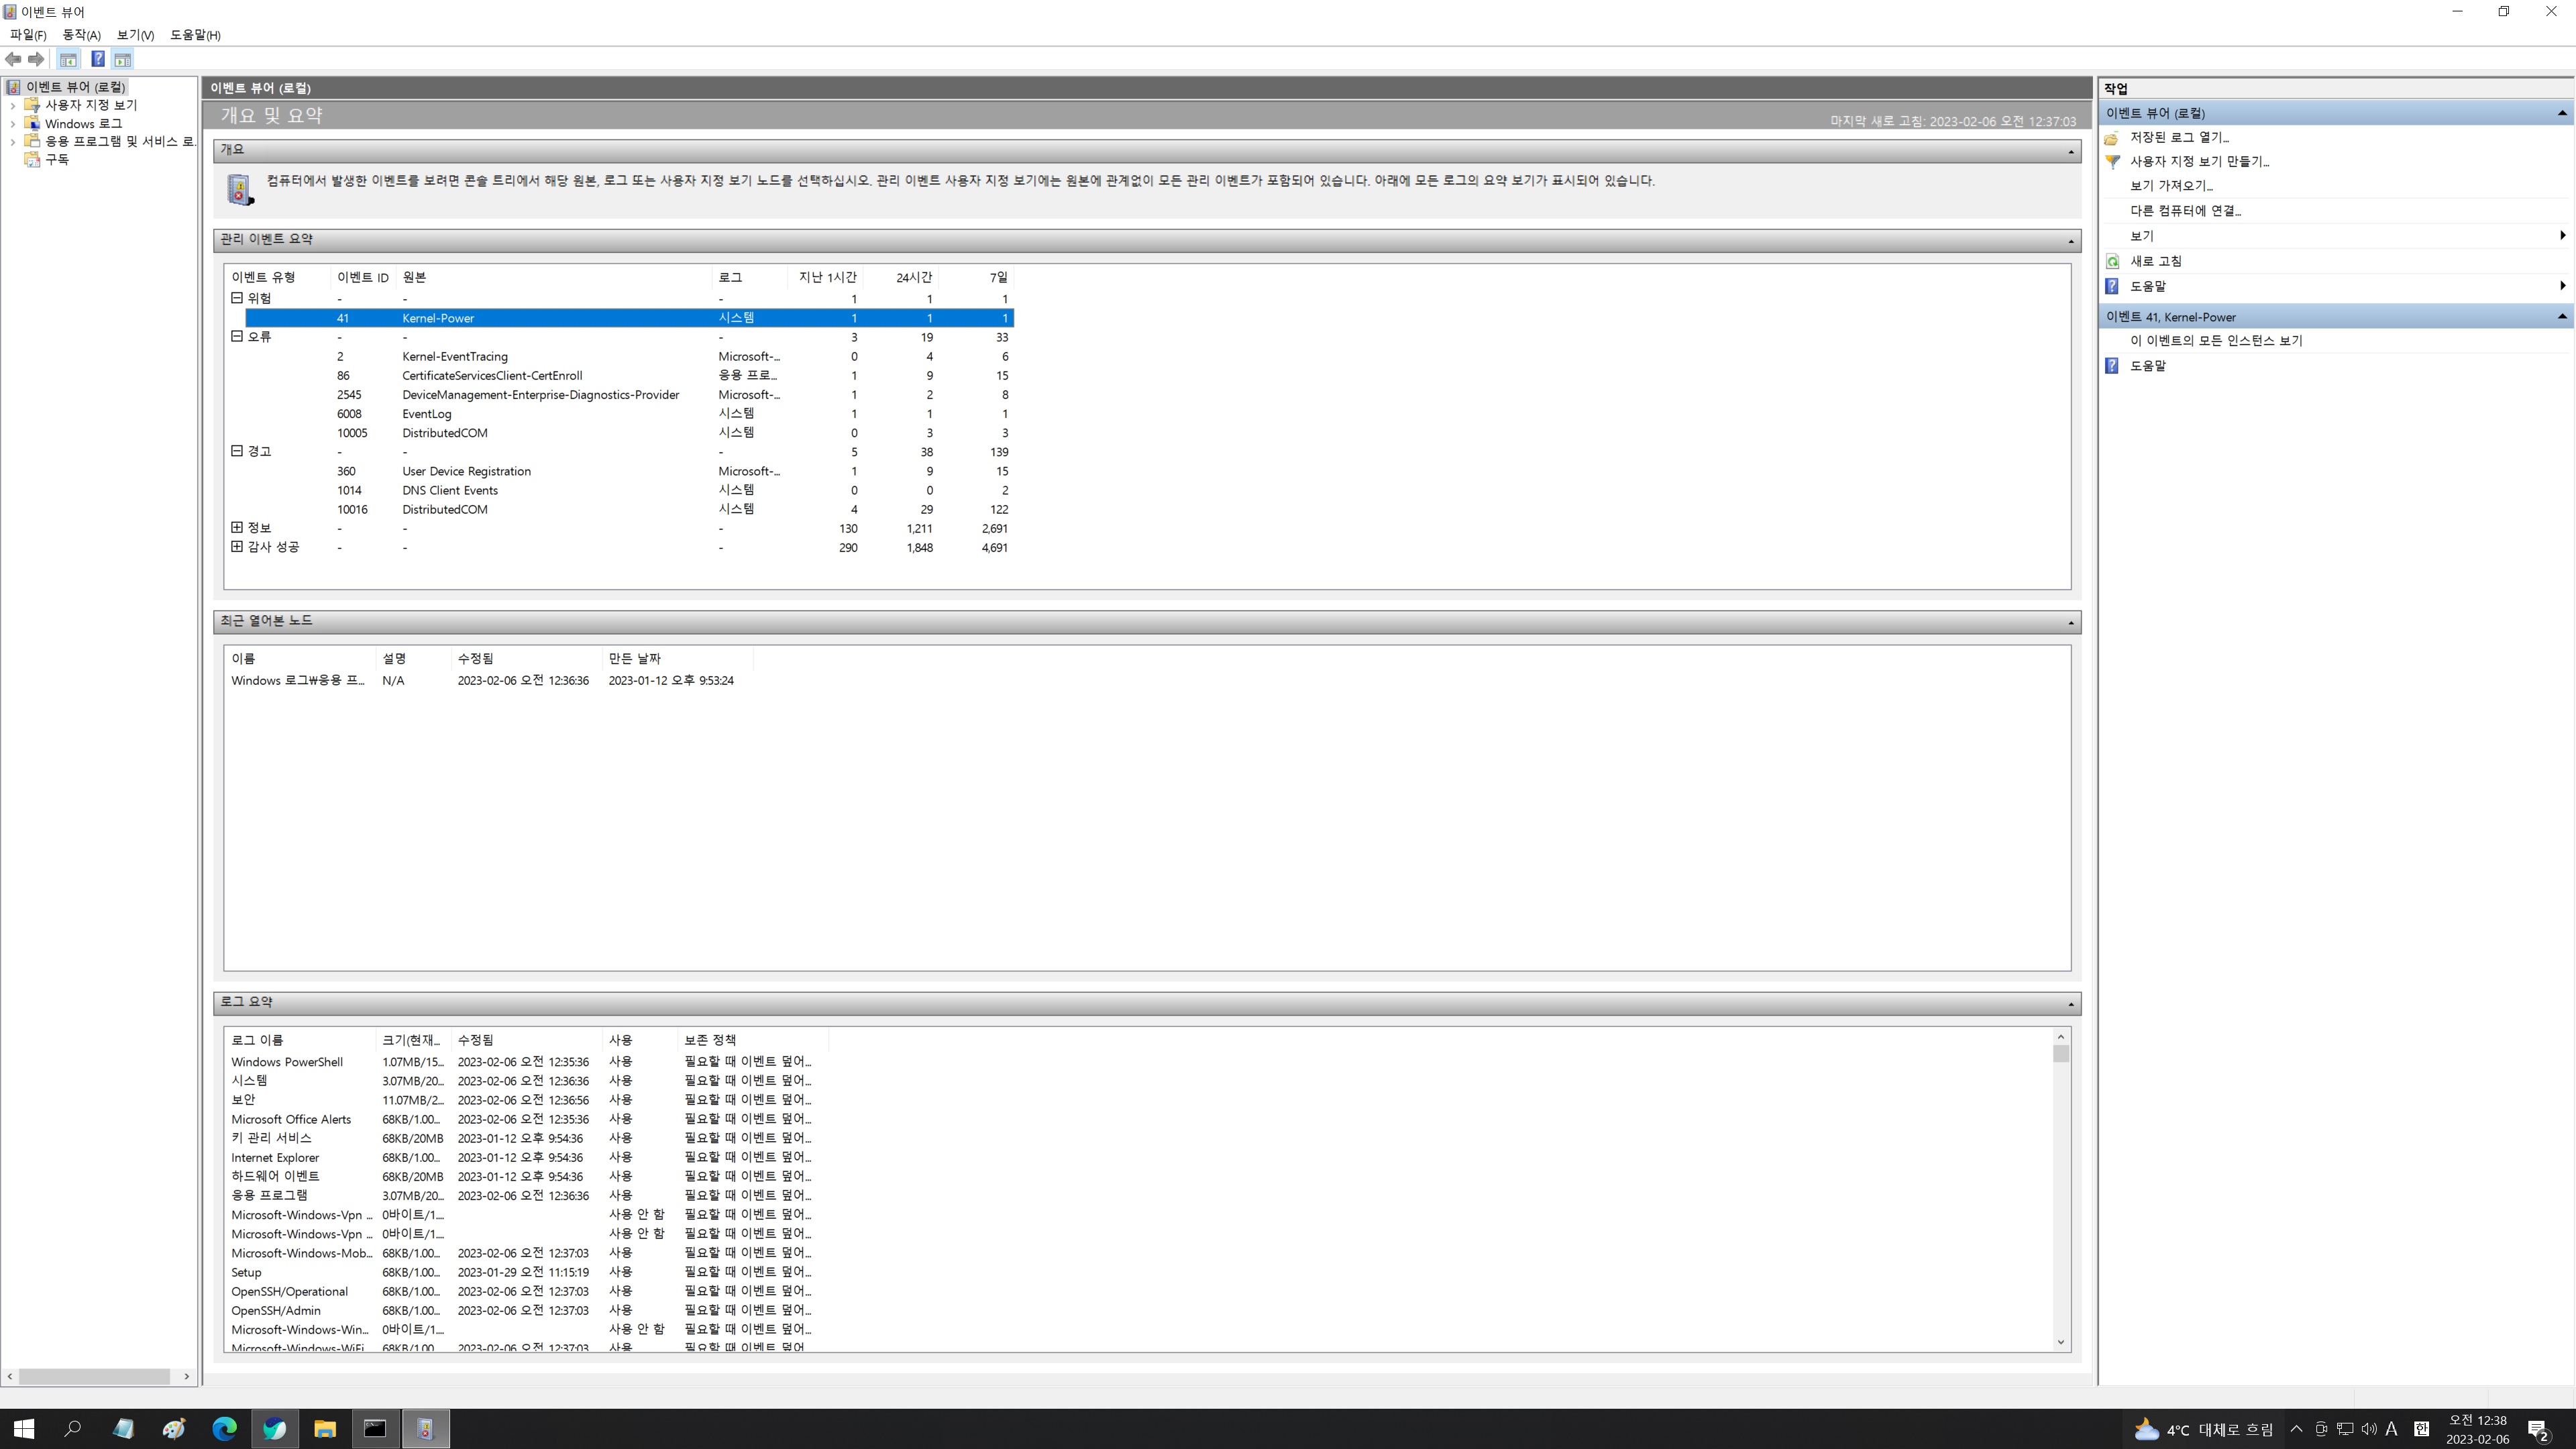
Task: Open the command prompt taskbar icon
Action: pyautogui.click(x=375, y=1429)
